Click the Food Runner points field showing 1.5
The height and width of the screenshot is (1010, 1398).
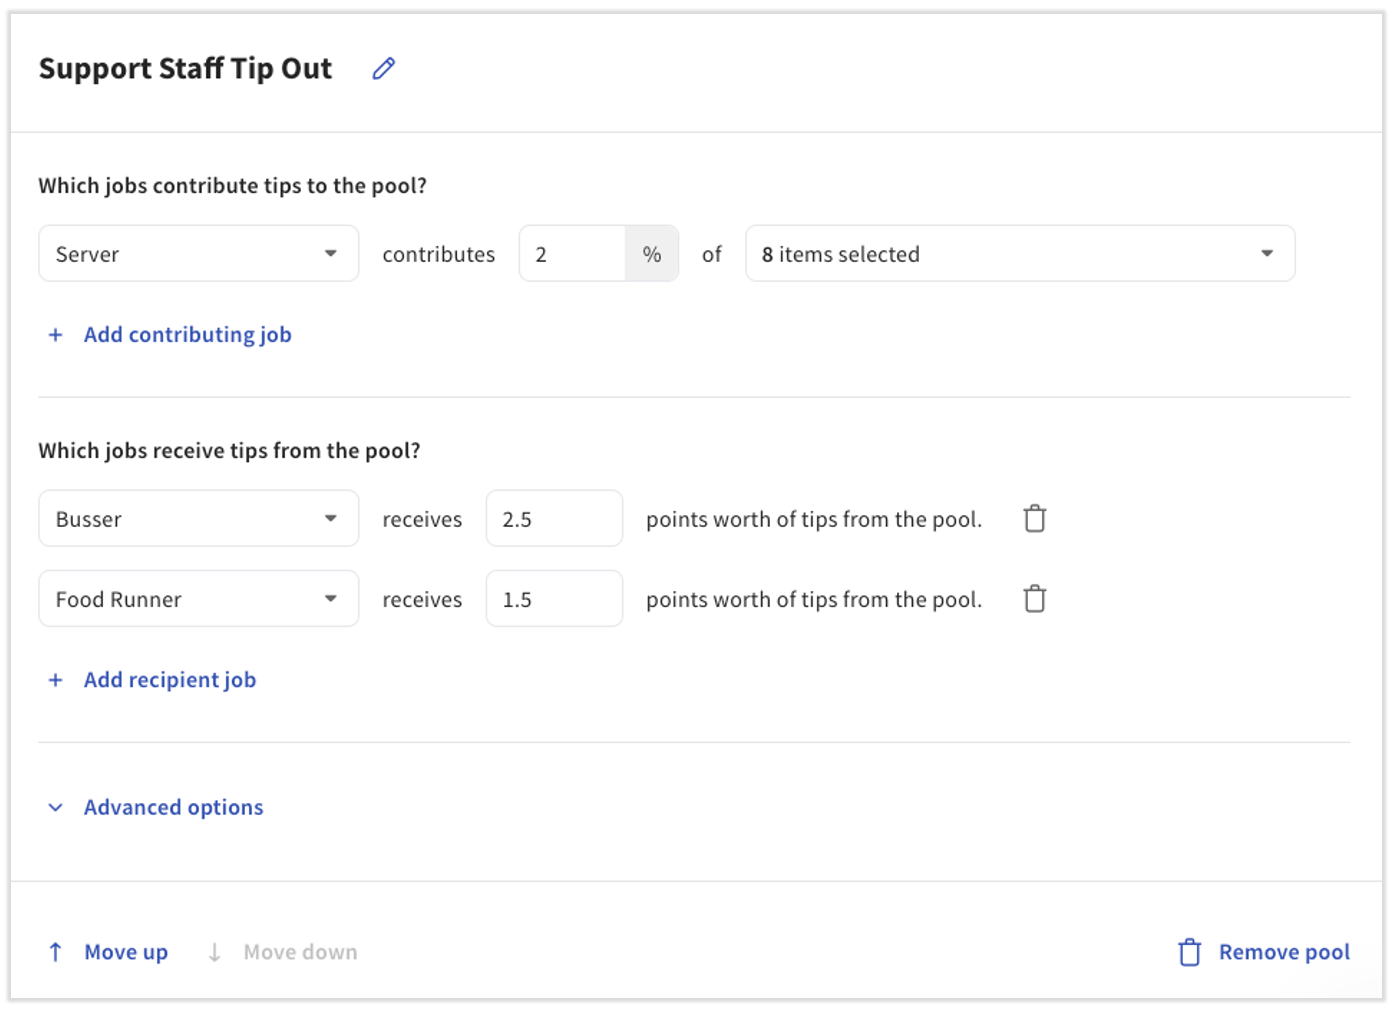click(x=554, y=599)
